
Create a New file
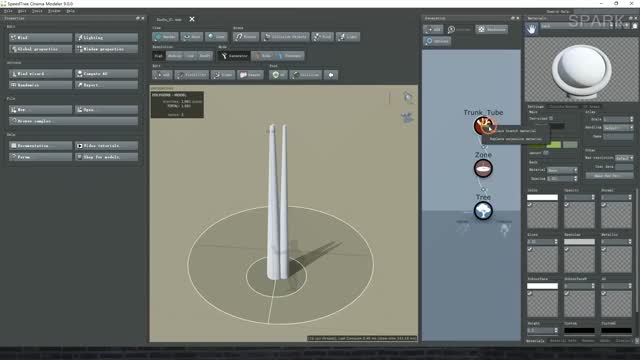pyautogui.click(x=40, y=110)
